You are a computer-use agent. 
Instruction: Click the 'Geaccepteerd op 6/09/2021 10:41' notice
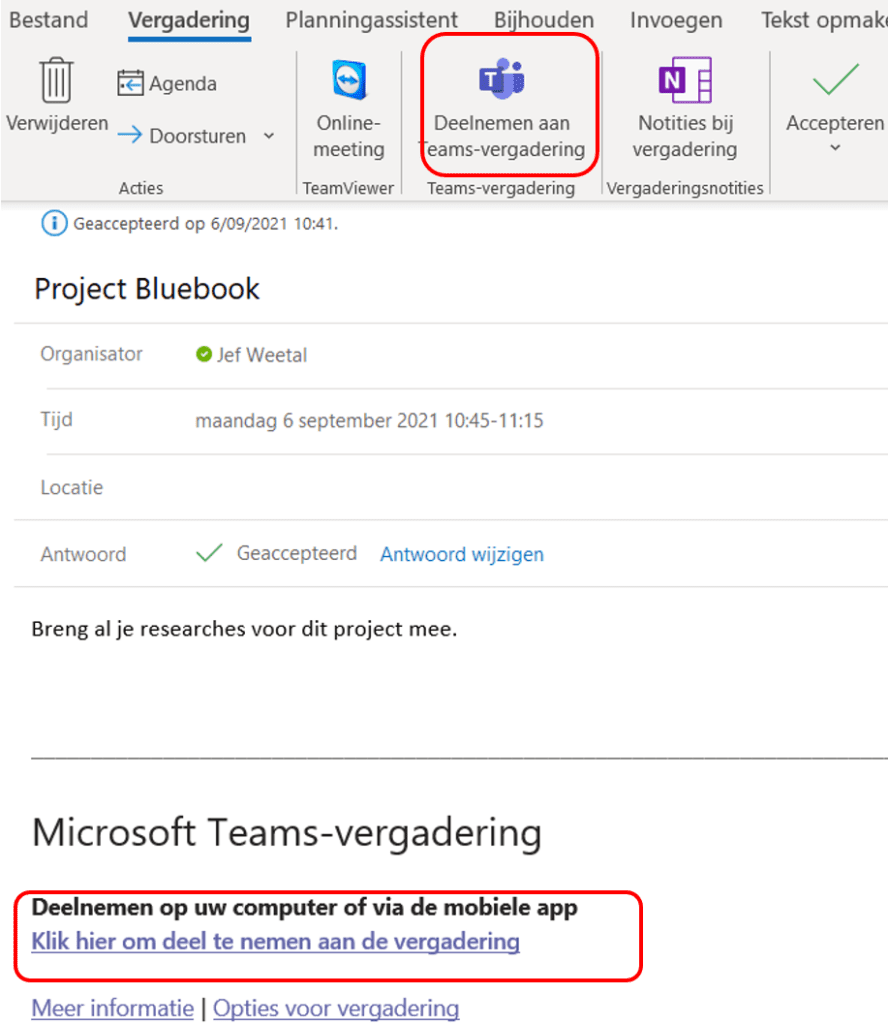[x=206, y=224]
